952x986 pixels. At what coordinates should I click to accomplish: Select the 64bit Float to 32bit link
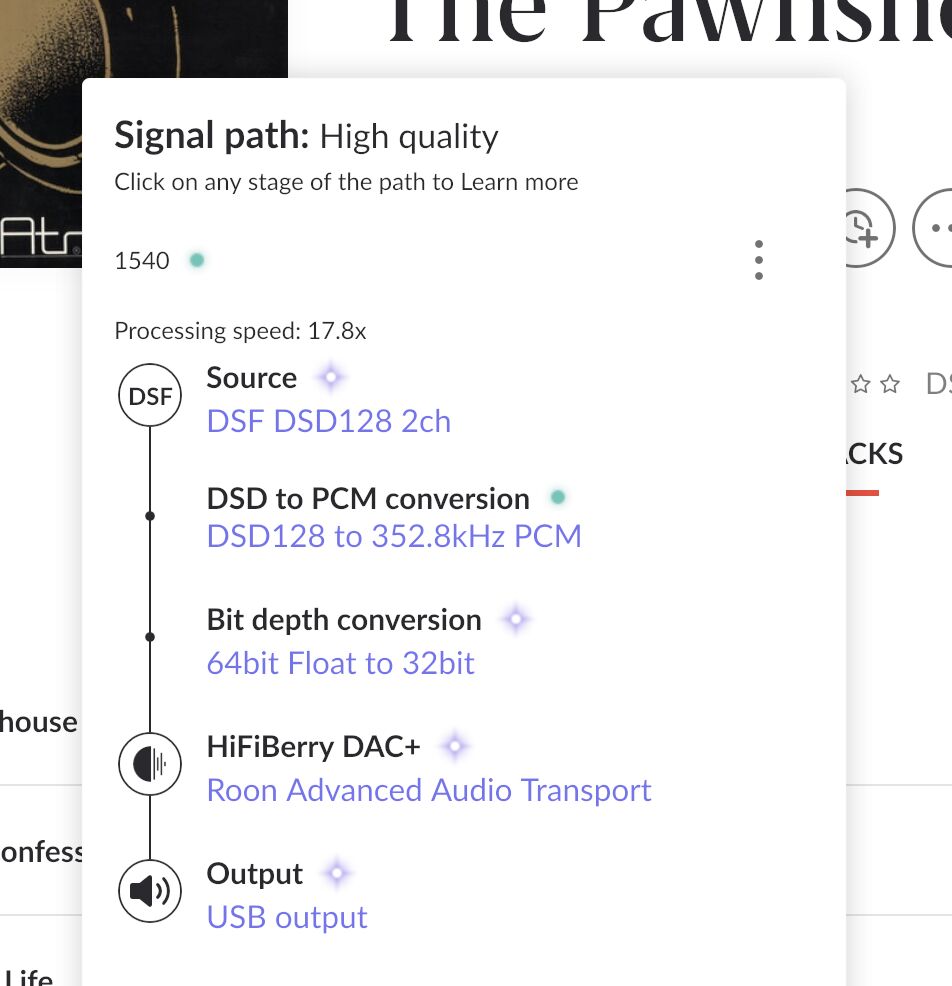tap(340, 663)
